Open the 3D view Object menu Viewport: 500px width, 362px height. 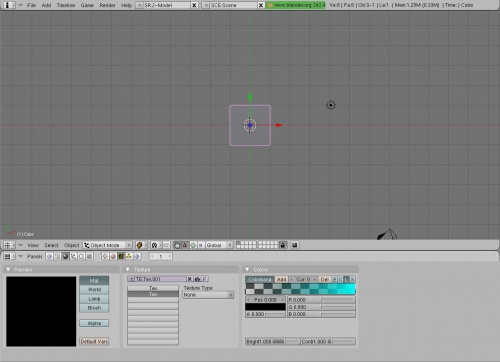[x=71, y=245]
